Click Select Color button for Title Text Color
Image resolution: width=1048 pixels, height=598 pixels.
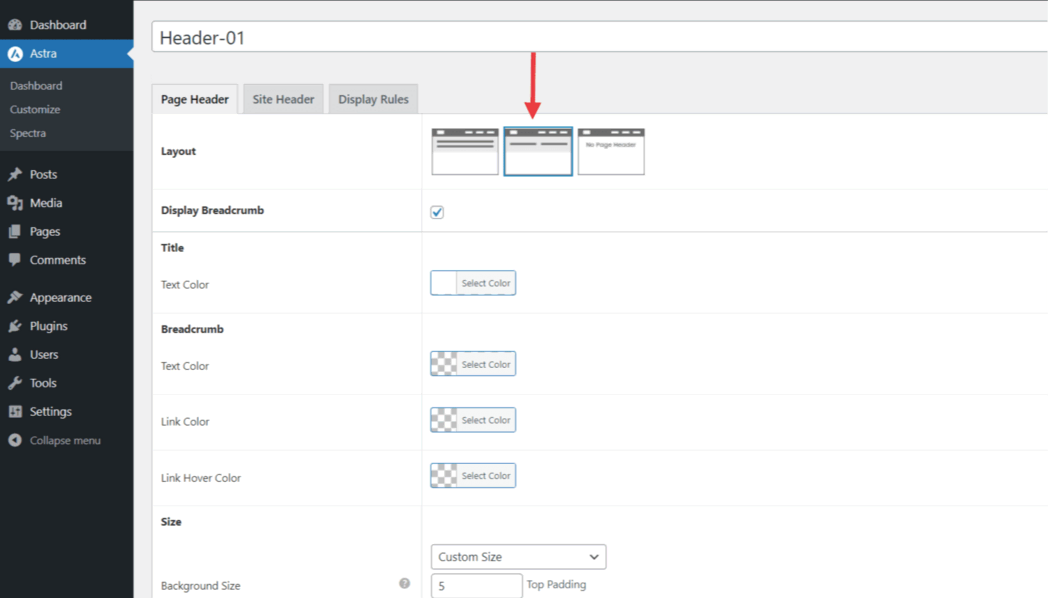(486, 283)
